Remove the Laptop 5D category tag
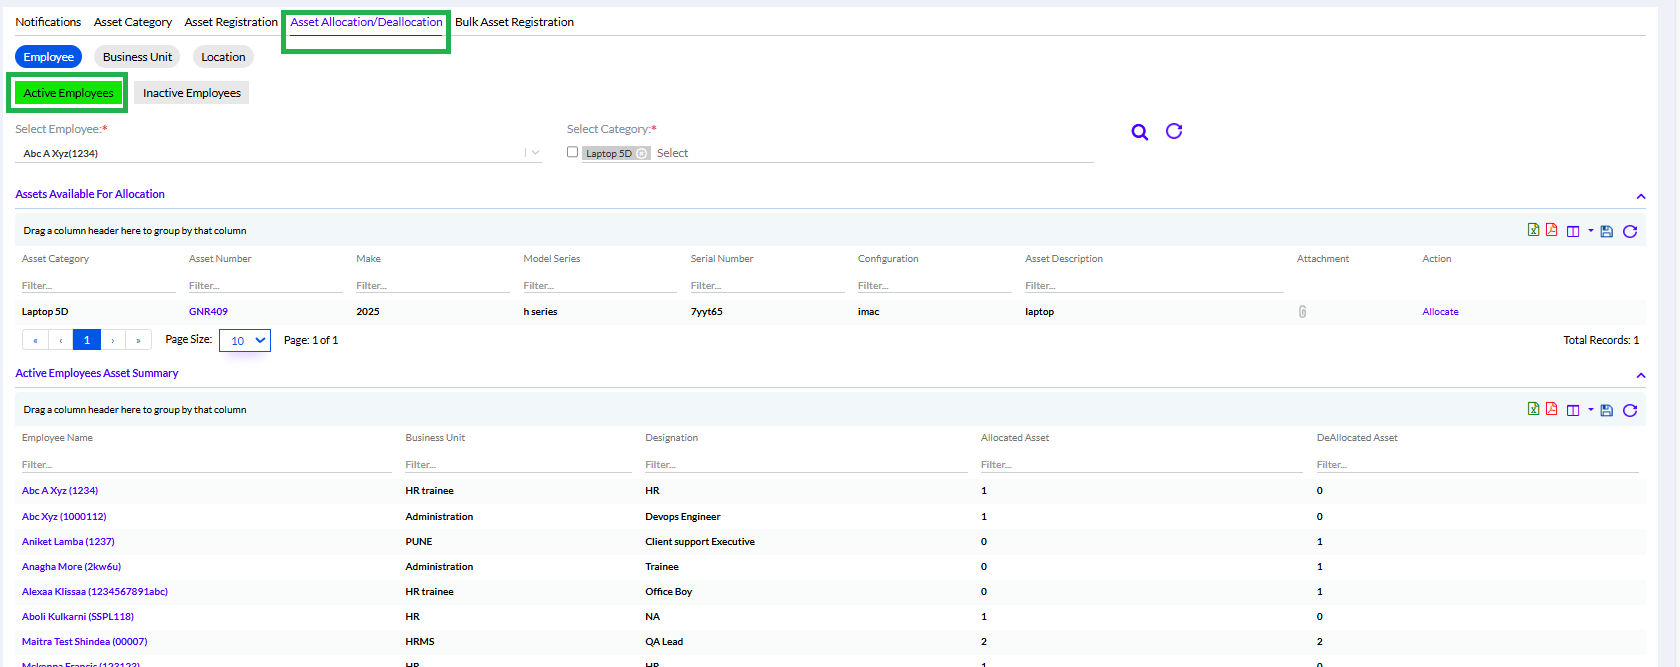 pos(642,153)
